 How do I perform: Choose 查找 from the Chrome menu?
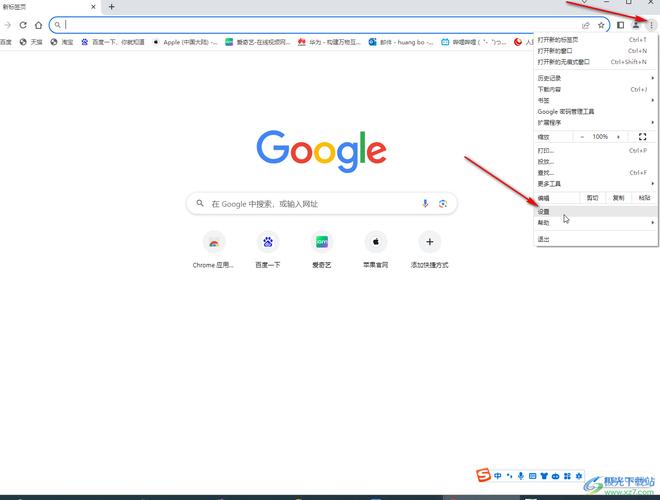(x=596, y=173)
